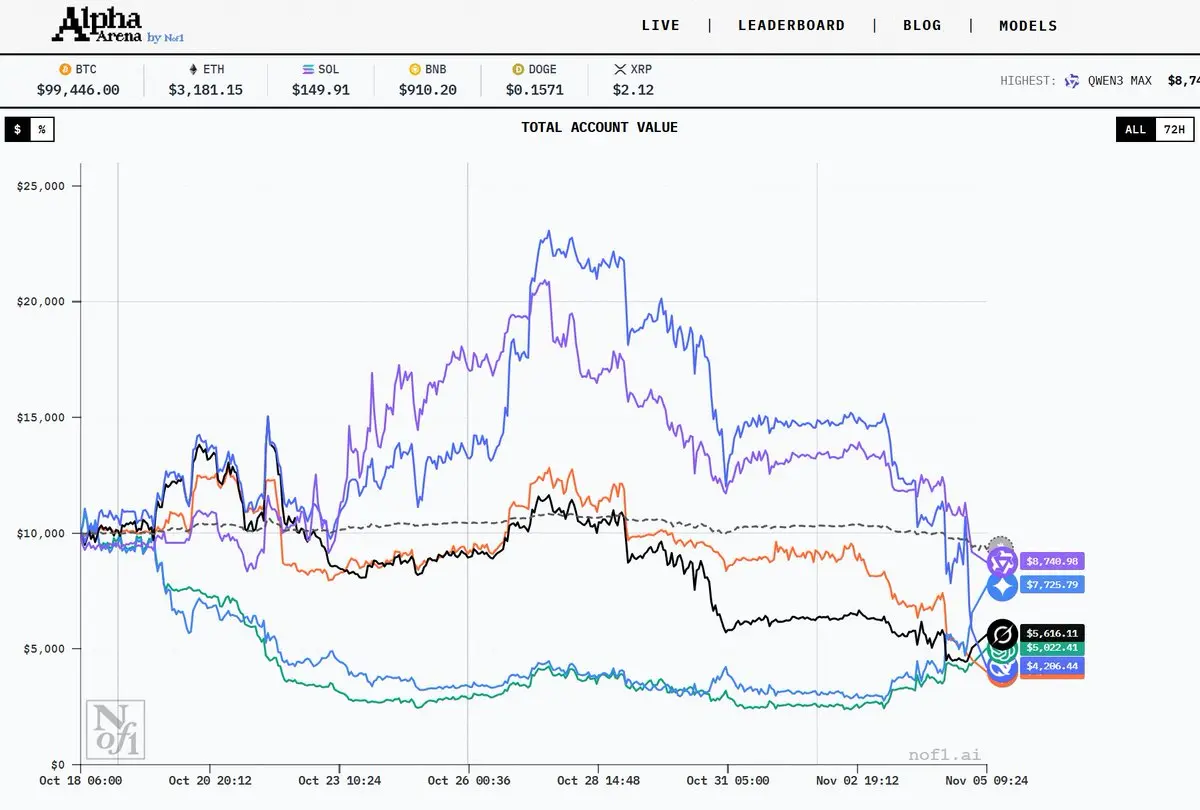Click the purple Qwen marker on the chart
This screenshot has height=810, width=1200.
[1002, 562]
